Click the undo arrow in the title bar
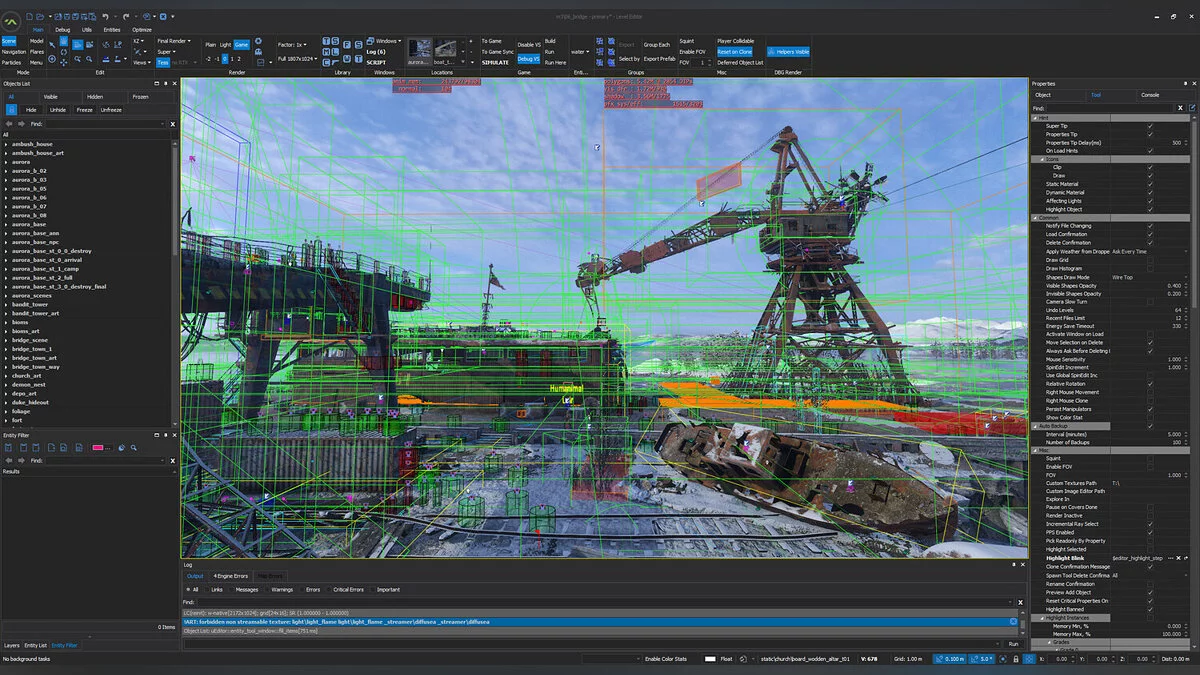The height and width of the screenshot is (675, 1200). [105, 16]
